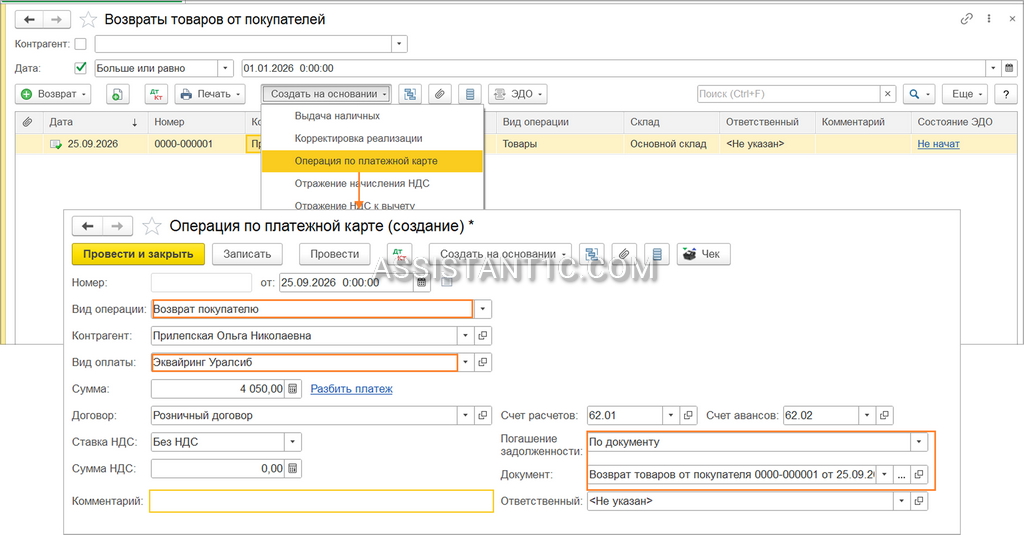
Task: Open calculator for Сумма field
Action: click(x=293, y=389)
